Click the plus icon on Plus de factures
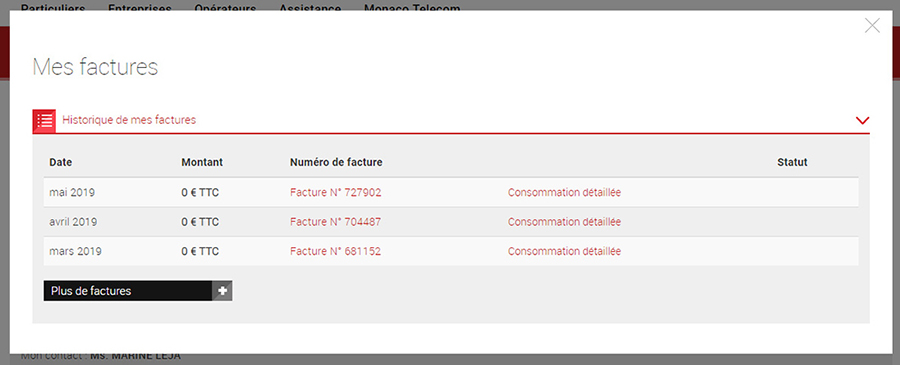900x365 pixels. (x=223, y=291)
